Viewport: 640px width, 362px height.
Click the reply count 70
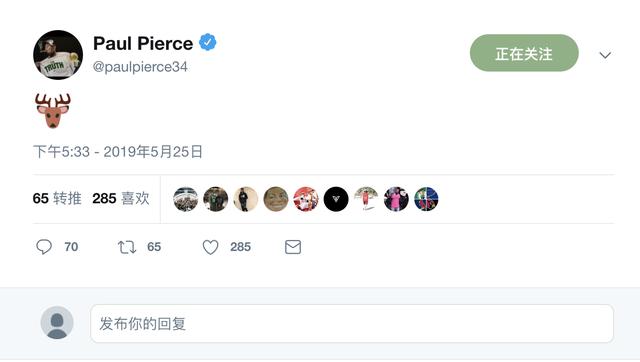click(x=71, y=247)
